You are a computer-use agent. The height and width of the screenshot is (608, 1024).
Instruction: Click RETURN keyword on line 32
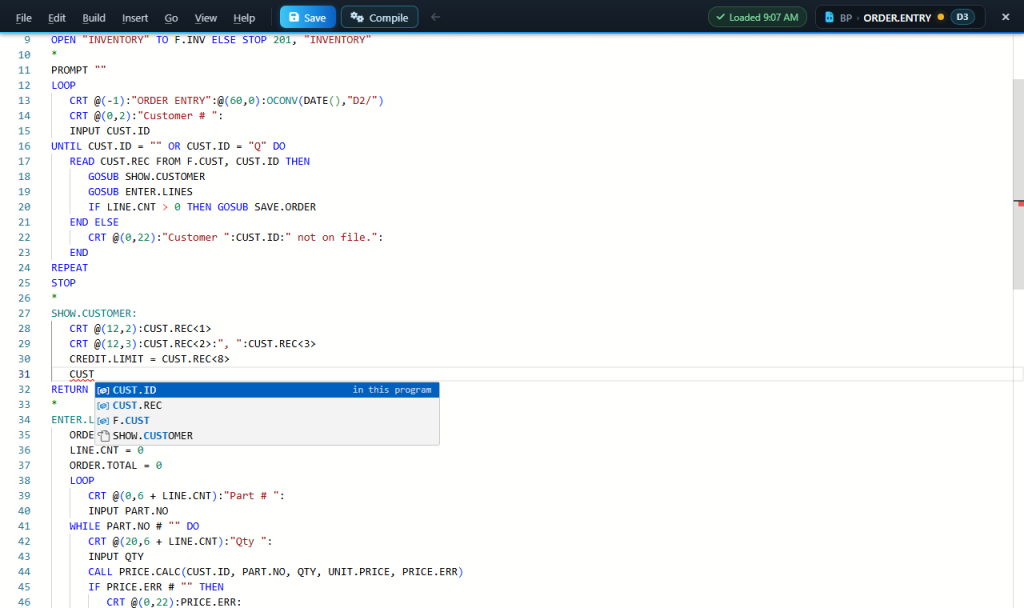69,389
